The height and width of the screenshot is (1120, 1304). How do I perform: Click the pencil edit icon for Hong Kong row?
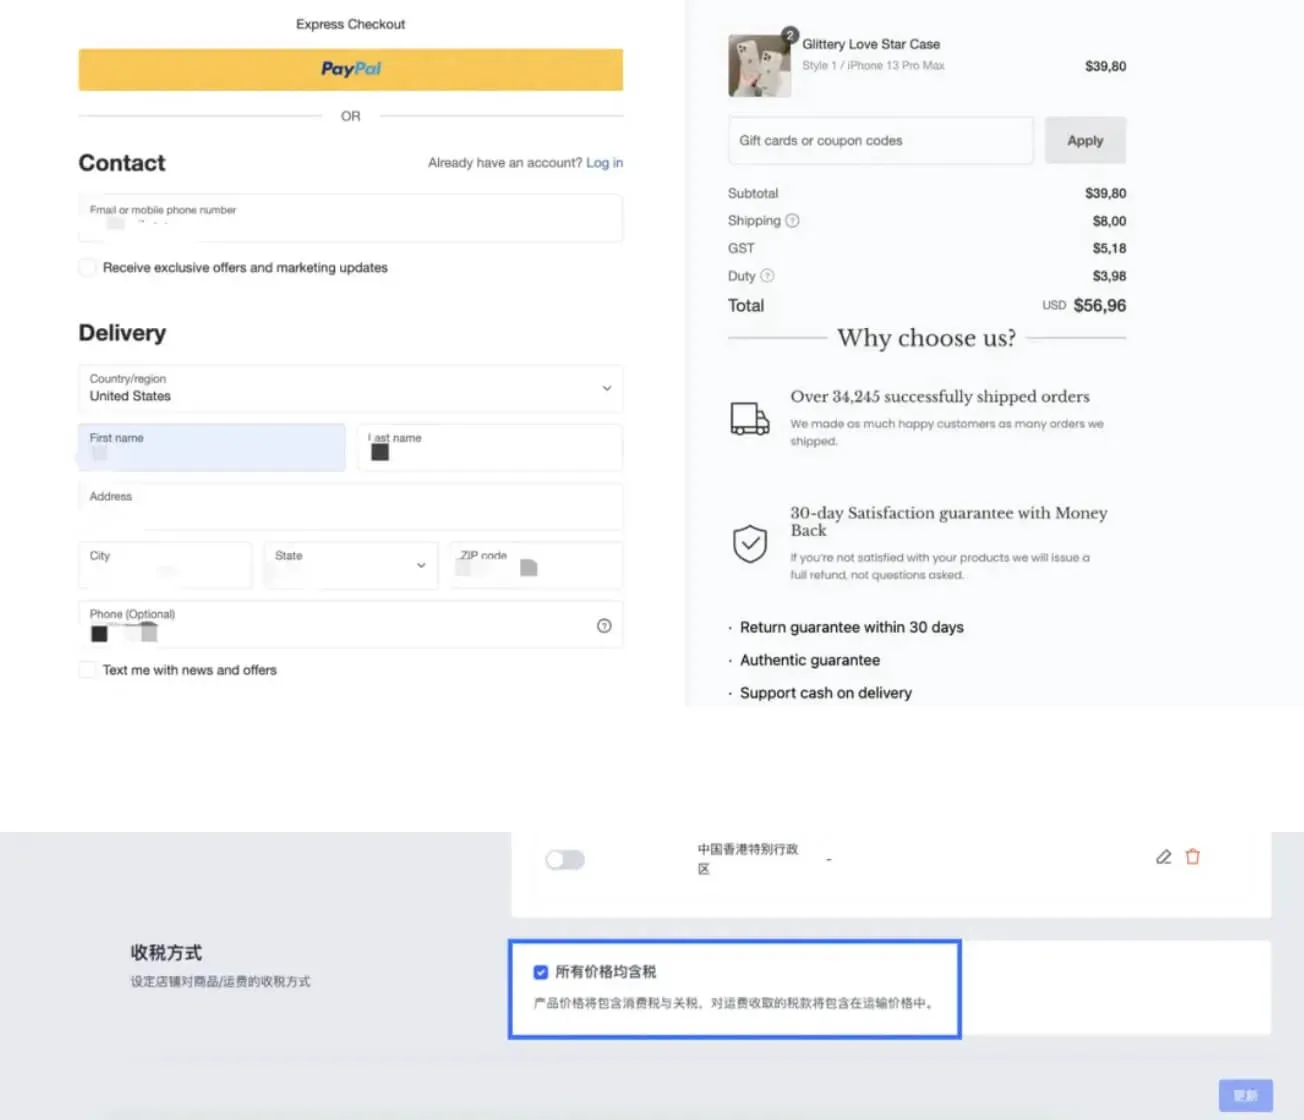tap(1163, 857)
